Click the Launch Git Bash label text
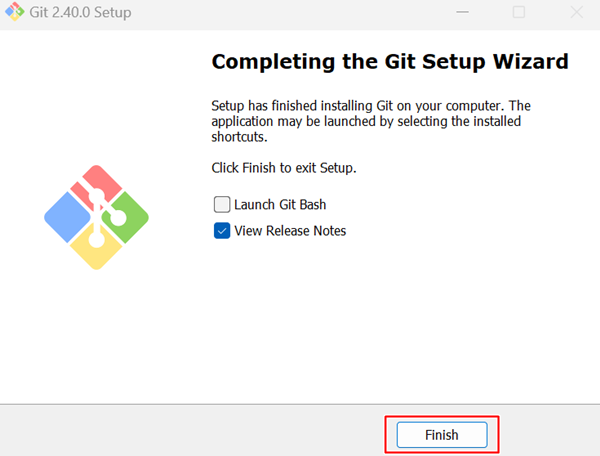Image resolution: width=600 pixels, height=456 pixels. tap(280, 205)
